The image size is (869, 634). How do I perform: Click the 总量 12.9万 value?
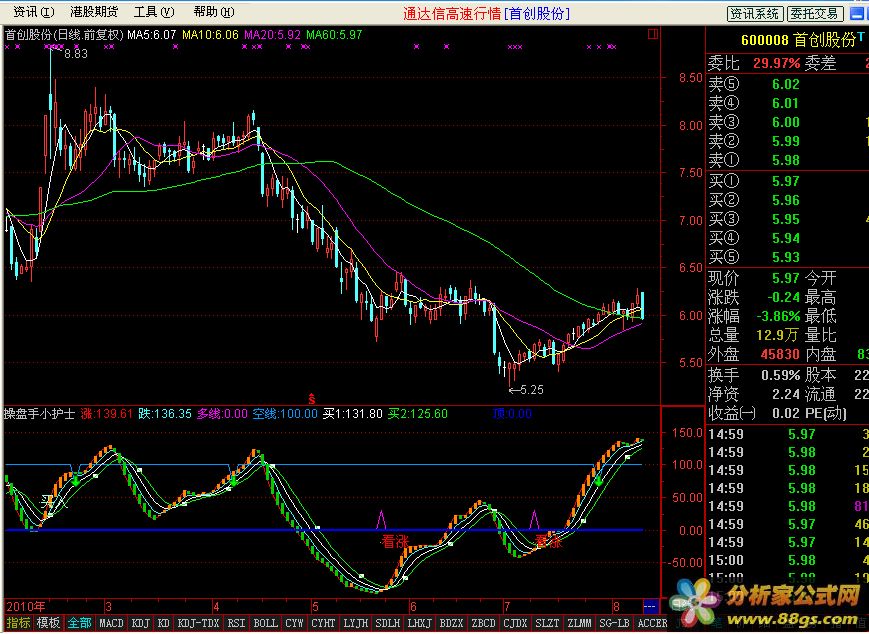(x=778, y=335)
